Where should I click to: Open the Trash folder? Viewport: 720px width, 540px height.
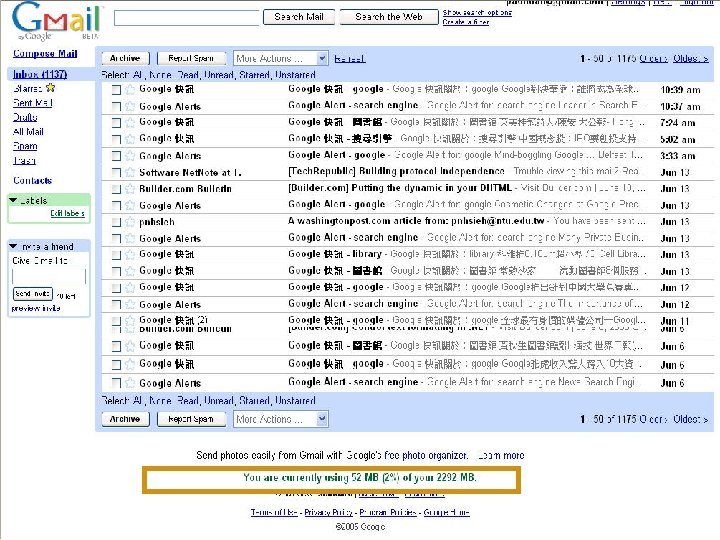[x=24, y=160]
